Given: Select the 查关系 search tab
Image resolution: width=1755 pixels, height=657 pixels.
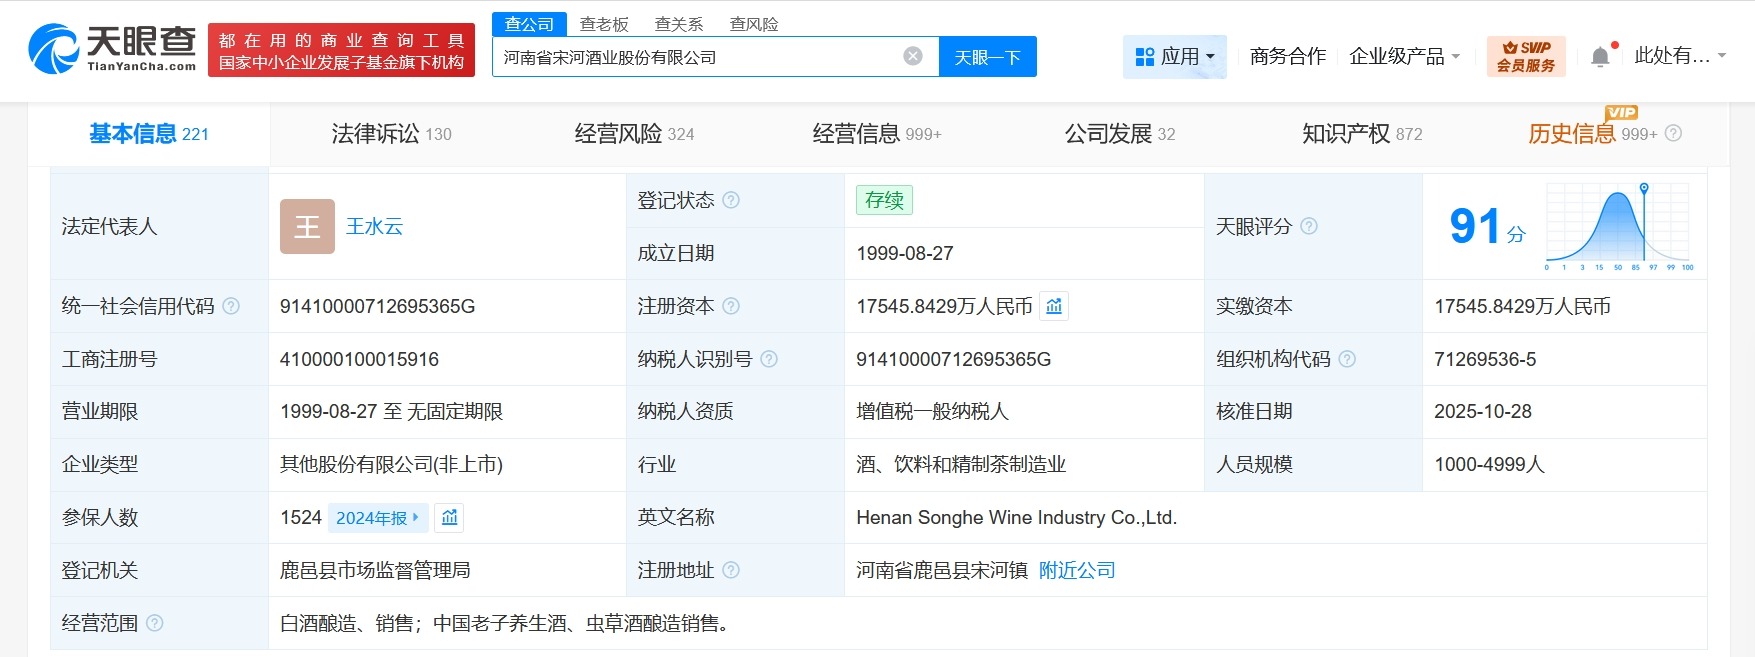Looking at the screenshot, I should tap(679, 24).
